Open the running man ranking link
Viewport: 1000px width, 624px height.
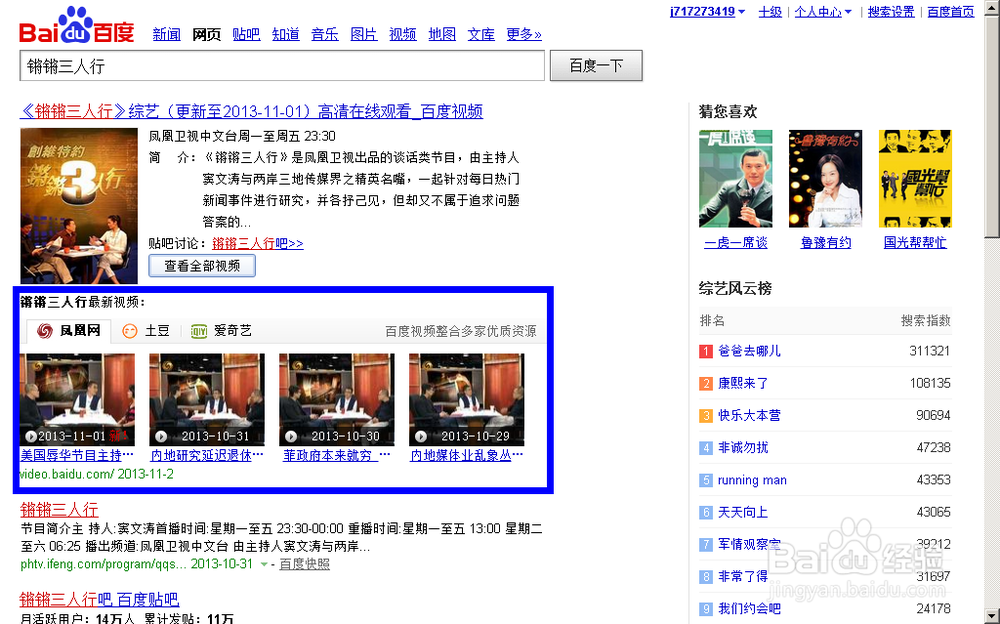[753, 480]
